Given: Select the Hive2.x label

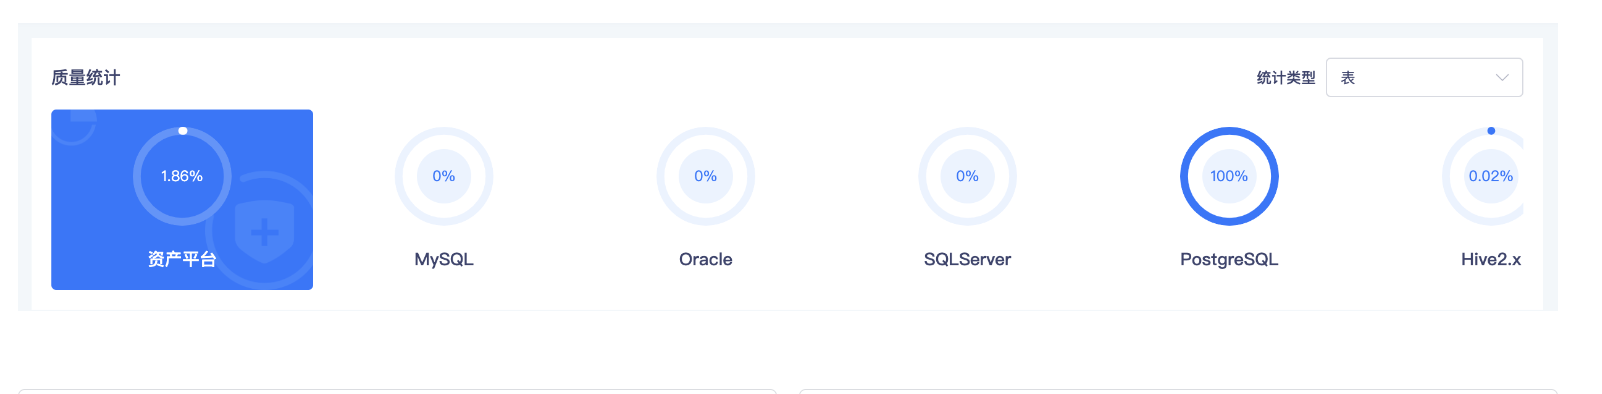Looking at the screenshot, I should [1491, 259].
